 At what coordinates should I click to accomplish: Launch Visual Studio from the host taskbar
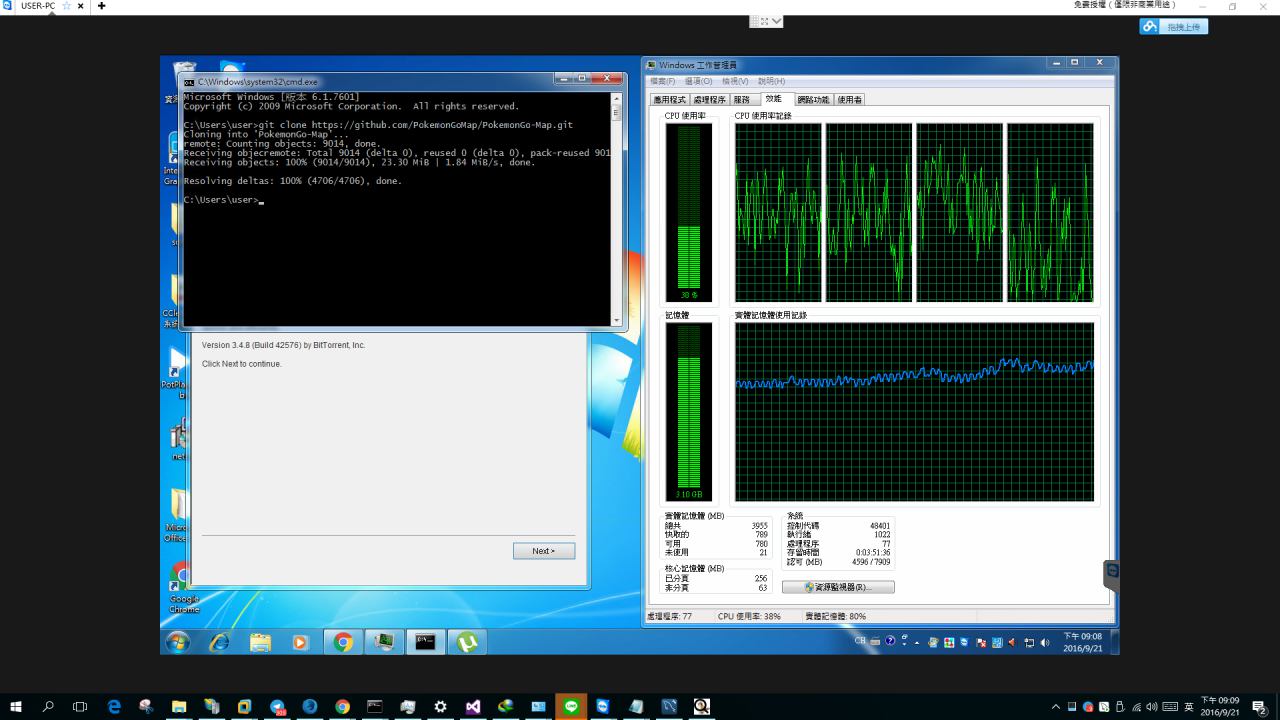pos(473,706)
